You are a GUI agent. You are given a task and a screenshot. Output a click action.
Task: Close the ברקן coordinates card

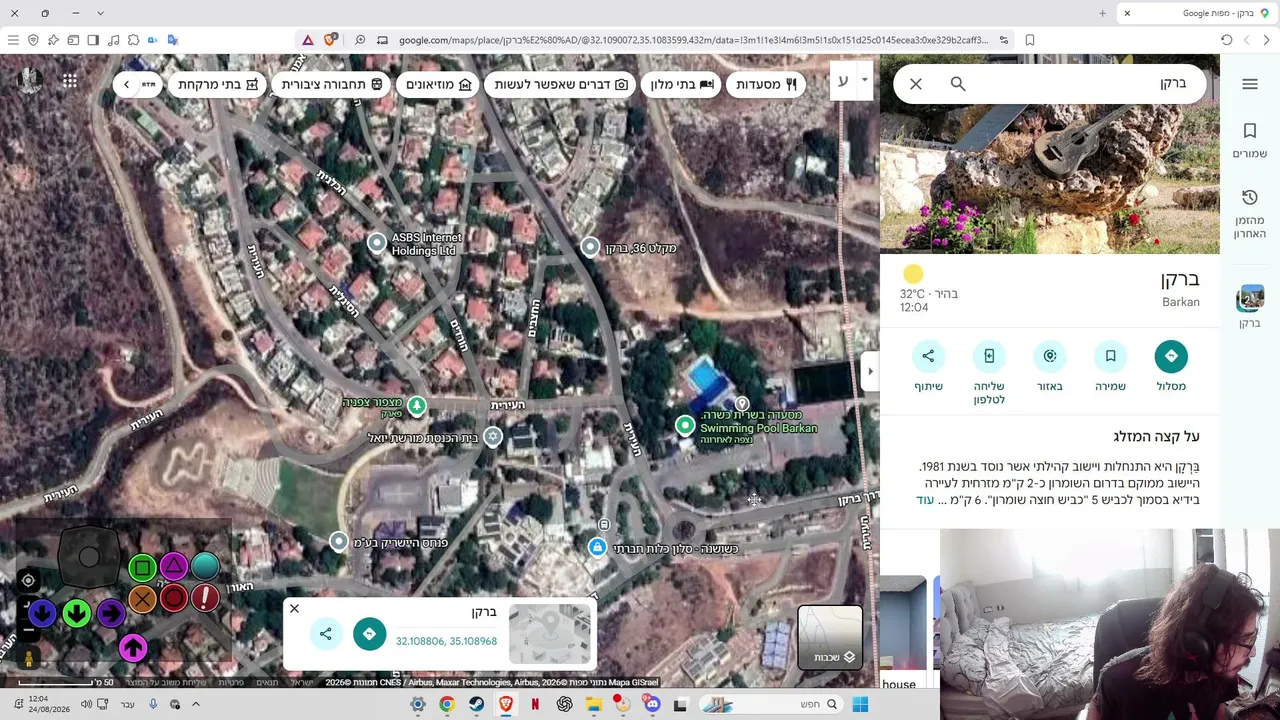294,609
